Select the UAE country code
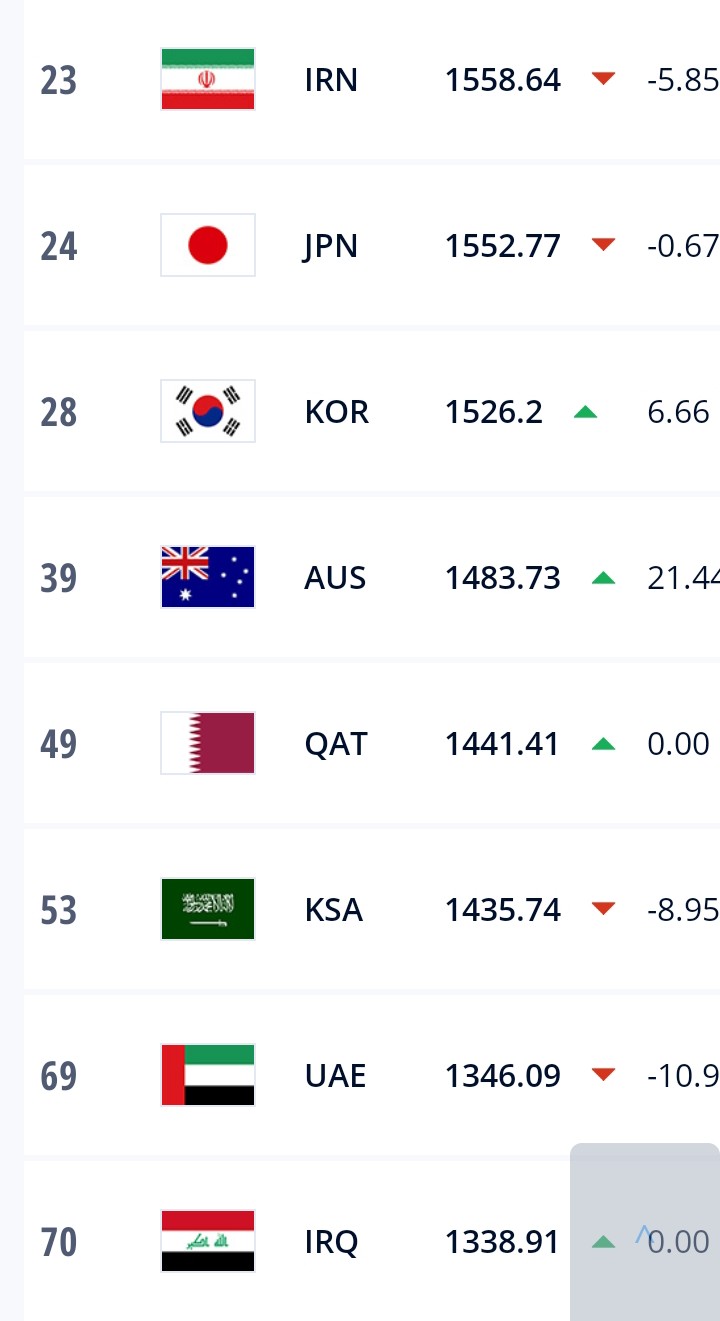This screenshot has height=1321, width=720. coord(335,1076)
